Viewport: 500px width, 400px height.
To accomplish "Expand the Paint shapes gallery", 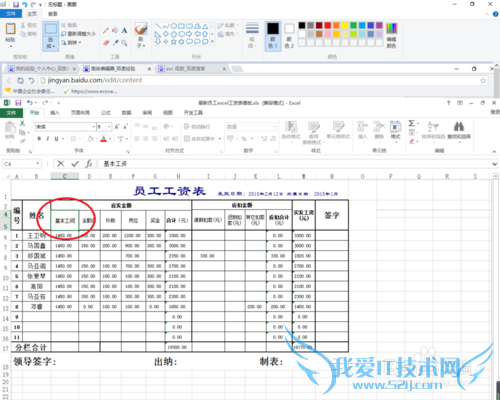I will tap(212, 42).
